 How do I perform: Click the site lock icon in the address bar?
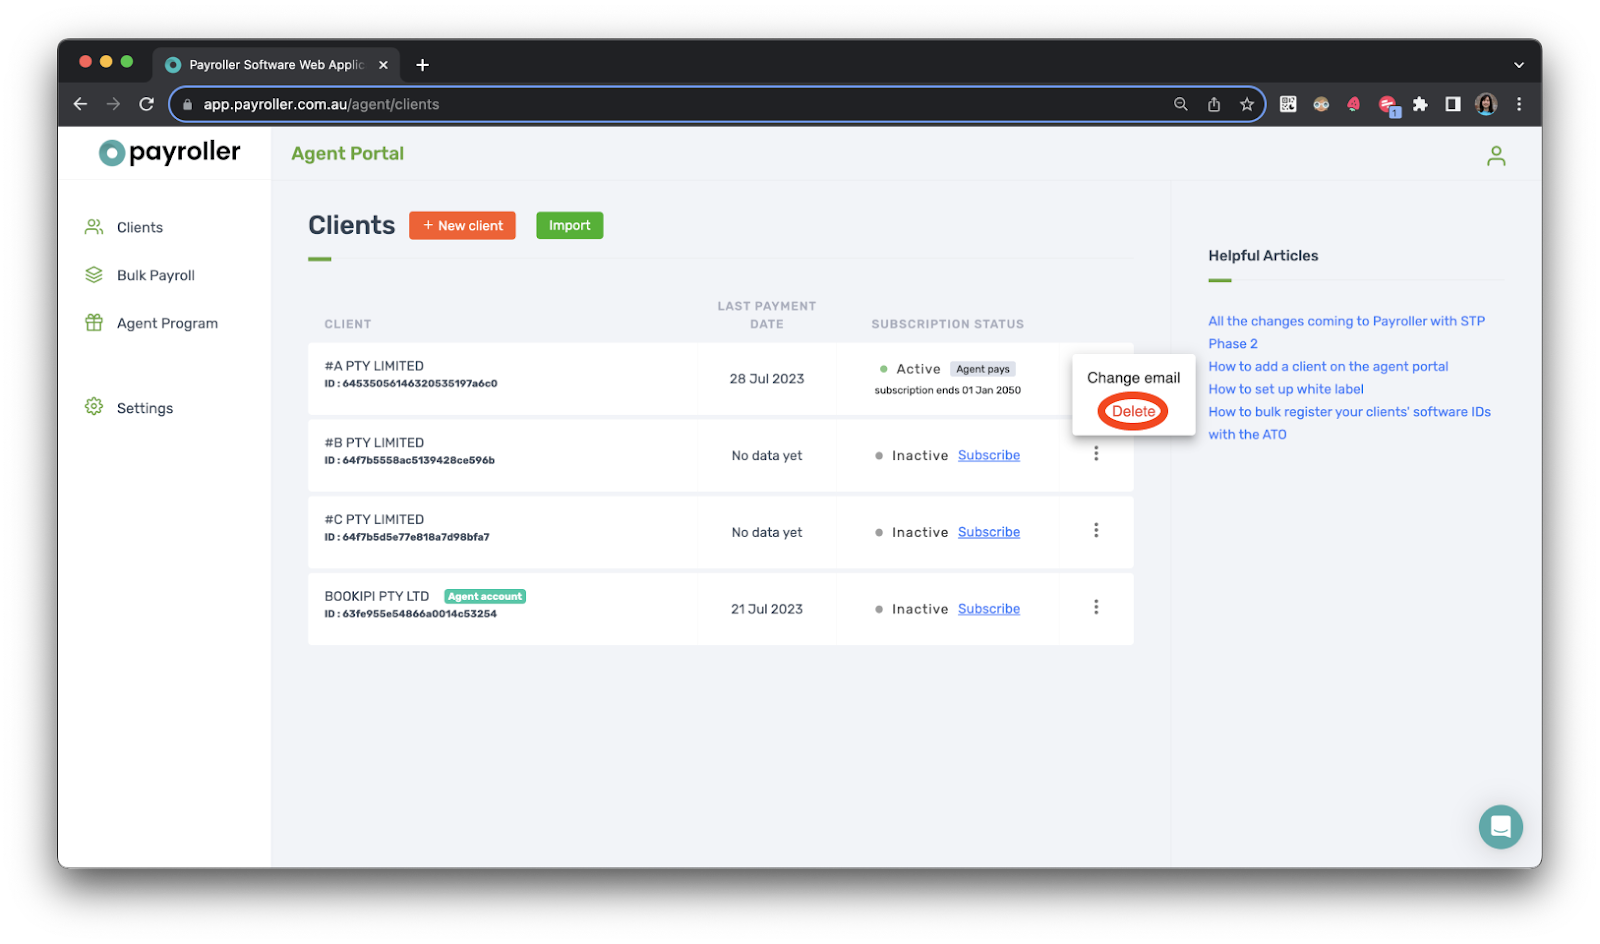[187, 104]
